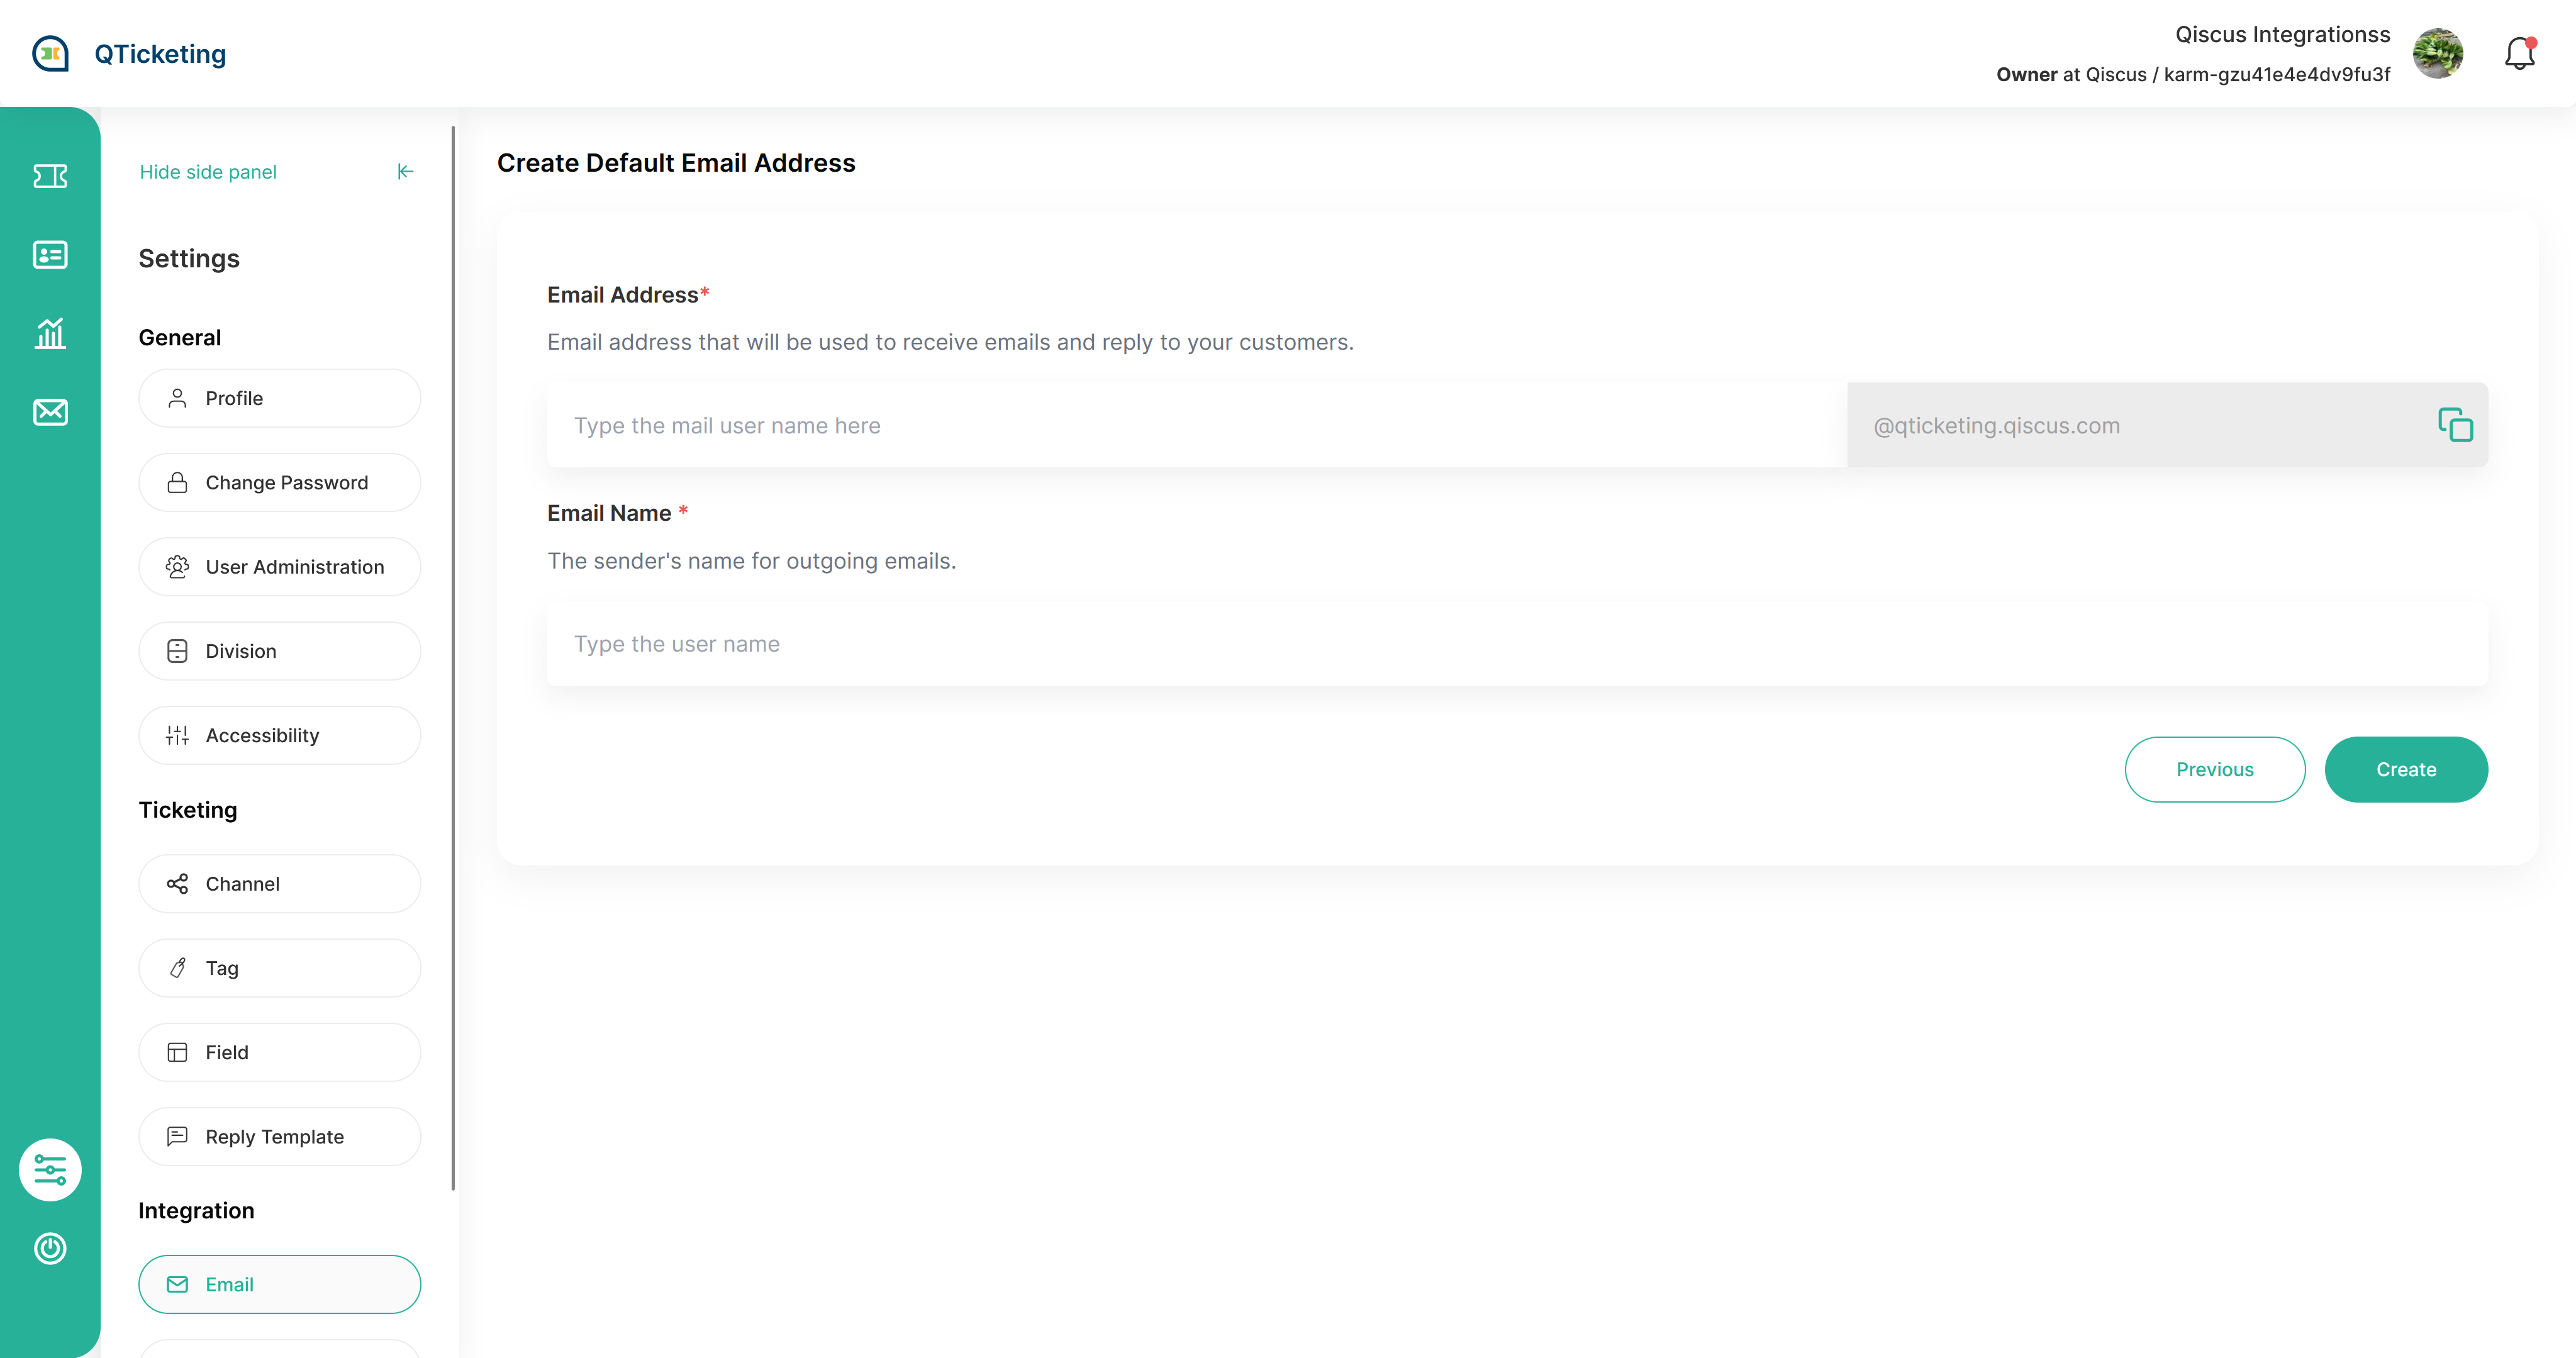Image resolution: width=2576 pixels, height=1358 pixels.
Task: Open the mail inbox icon in rail
Action: (50, 412)
